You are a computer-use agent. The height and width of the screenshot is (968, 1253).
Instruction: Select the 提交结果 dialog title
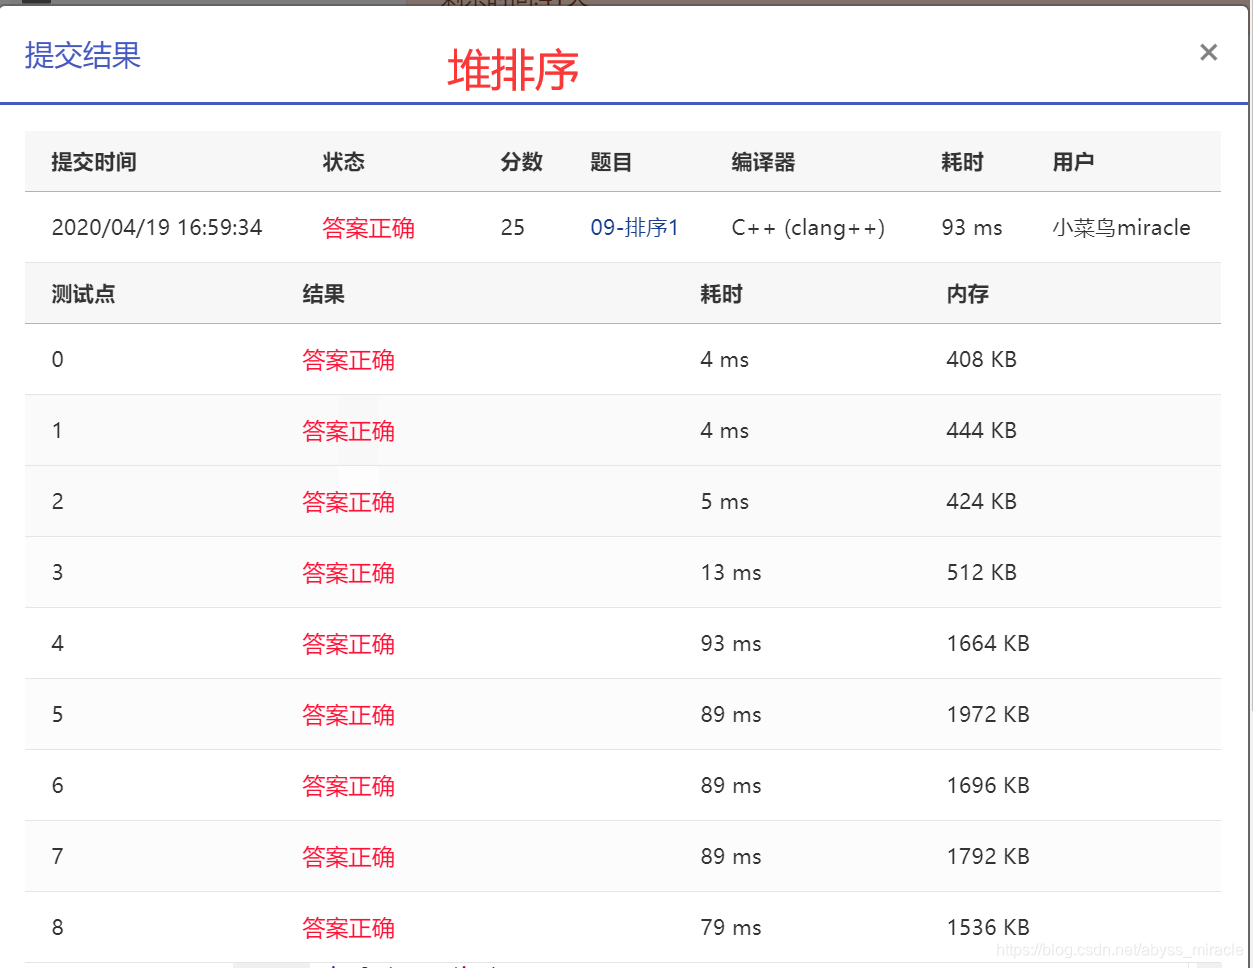point(82,55)
